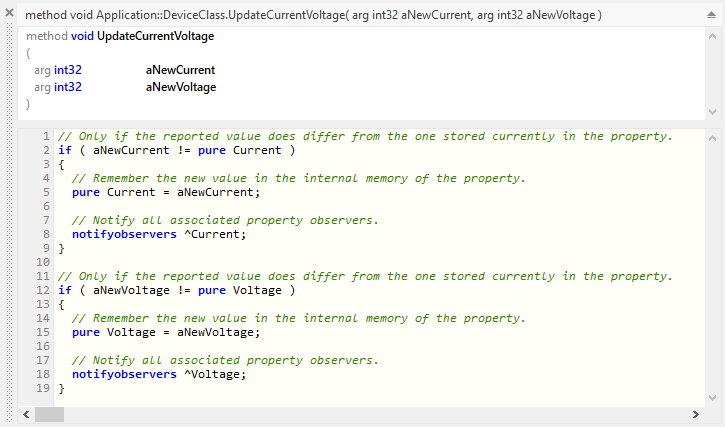Click the declaration panel's scroll-up arrow
This screenshot has width=725, height=427.
(x=712, y=34)
